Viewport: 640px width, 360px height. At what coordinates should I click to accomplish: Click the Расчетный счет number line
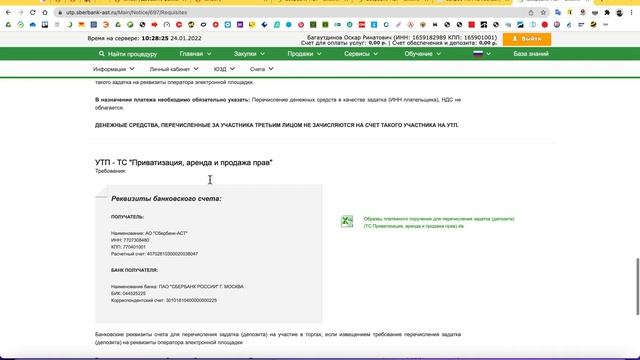(x=154, y=254)
